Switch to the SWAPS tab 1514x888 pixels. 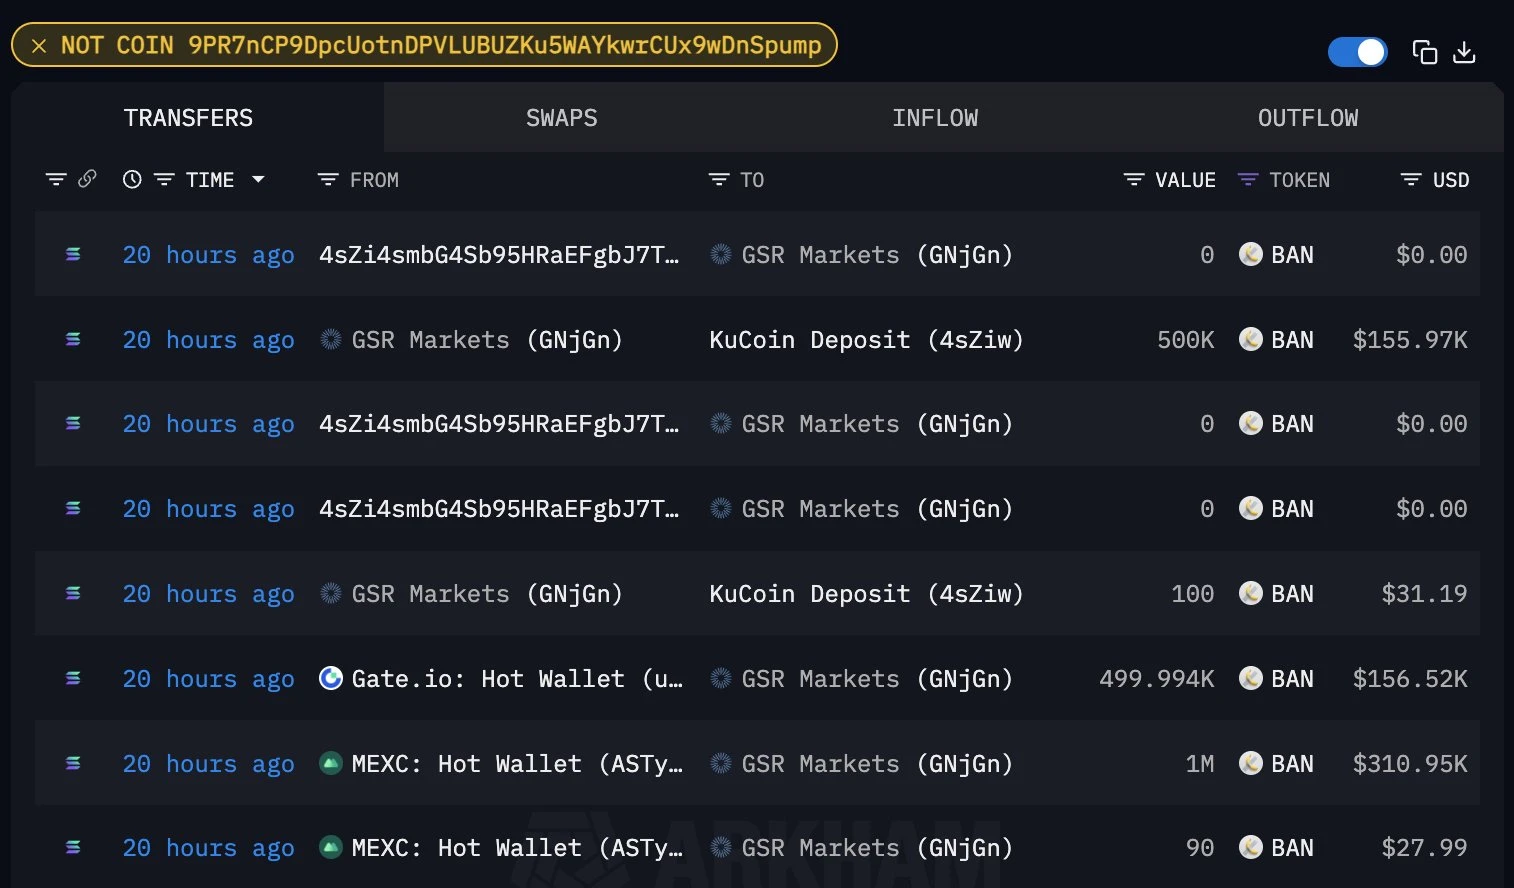561,118
